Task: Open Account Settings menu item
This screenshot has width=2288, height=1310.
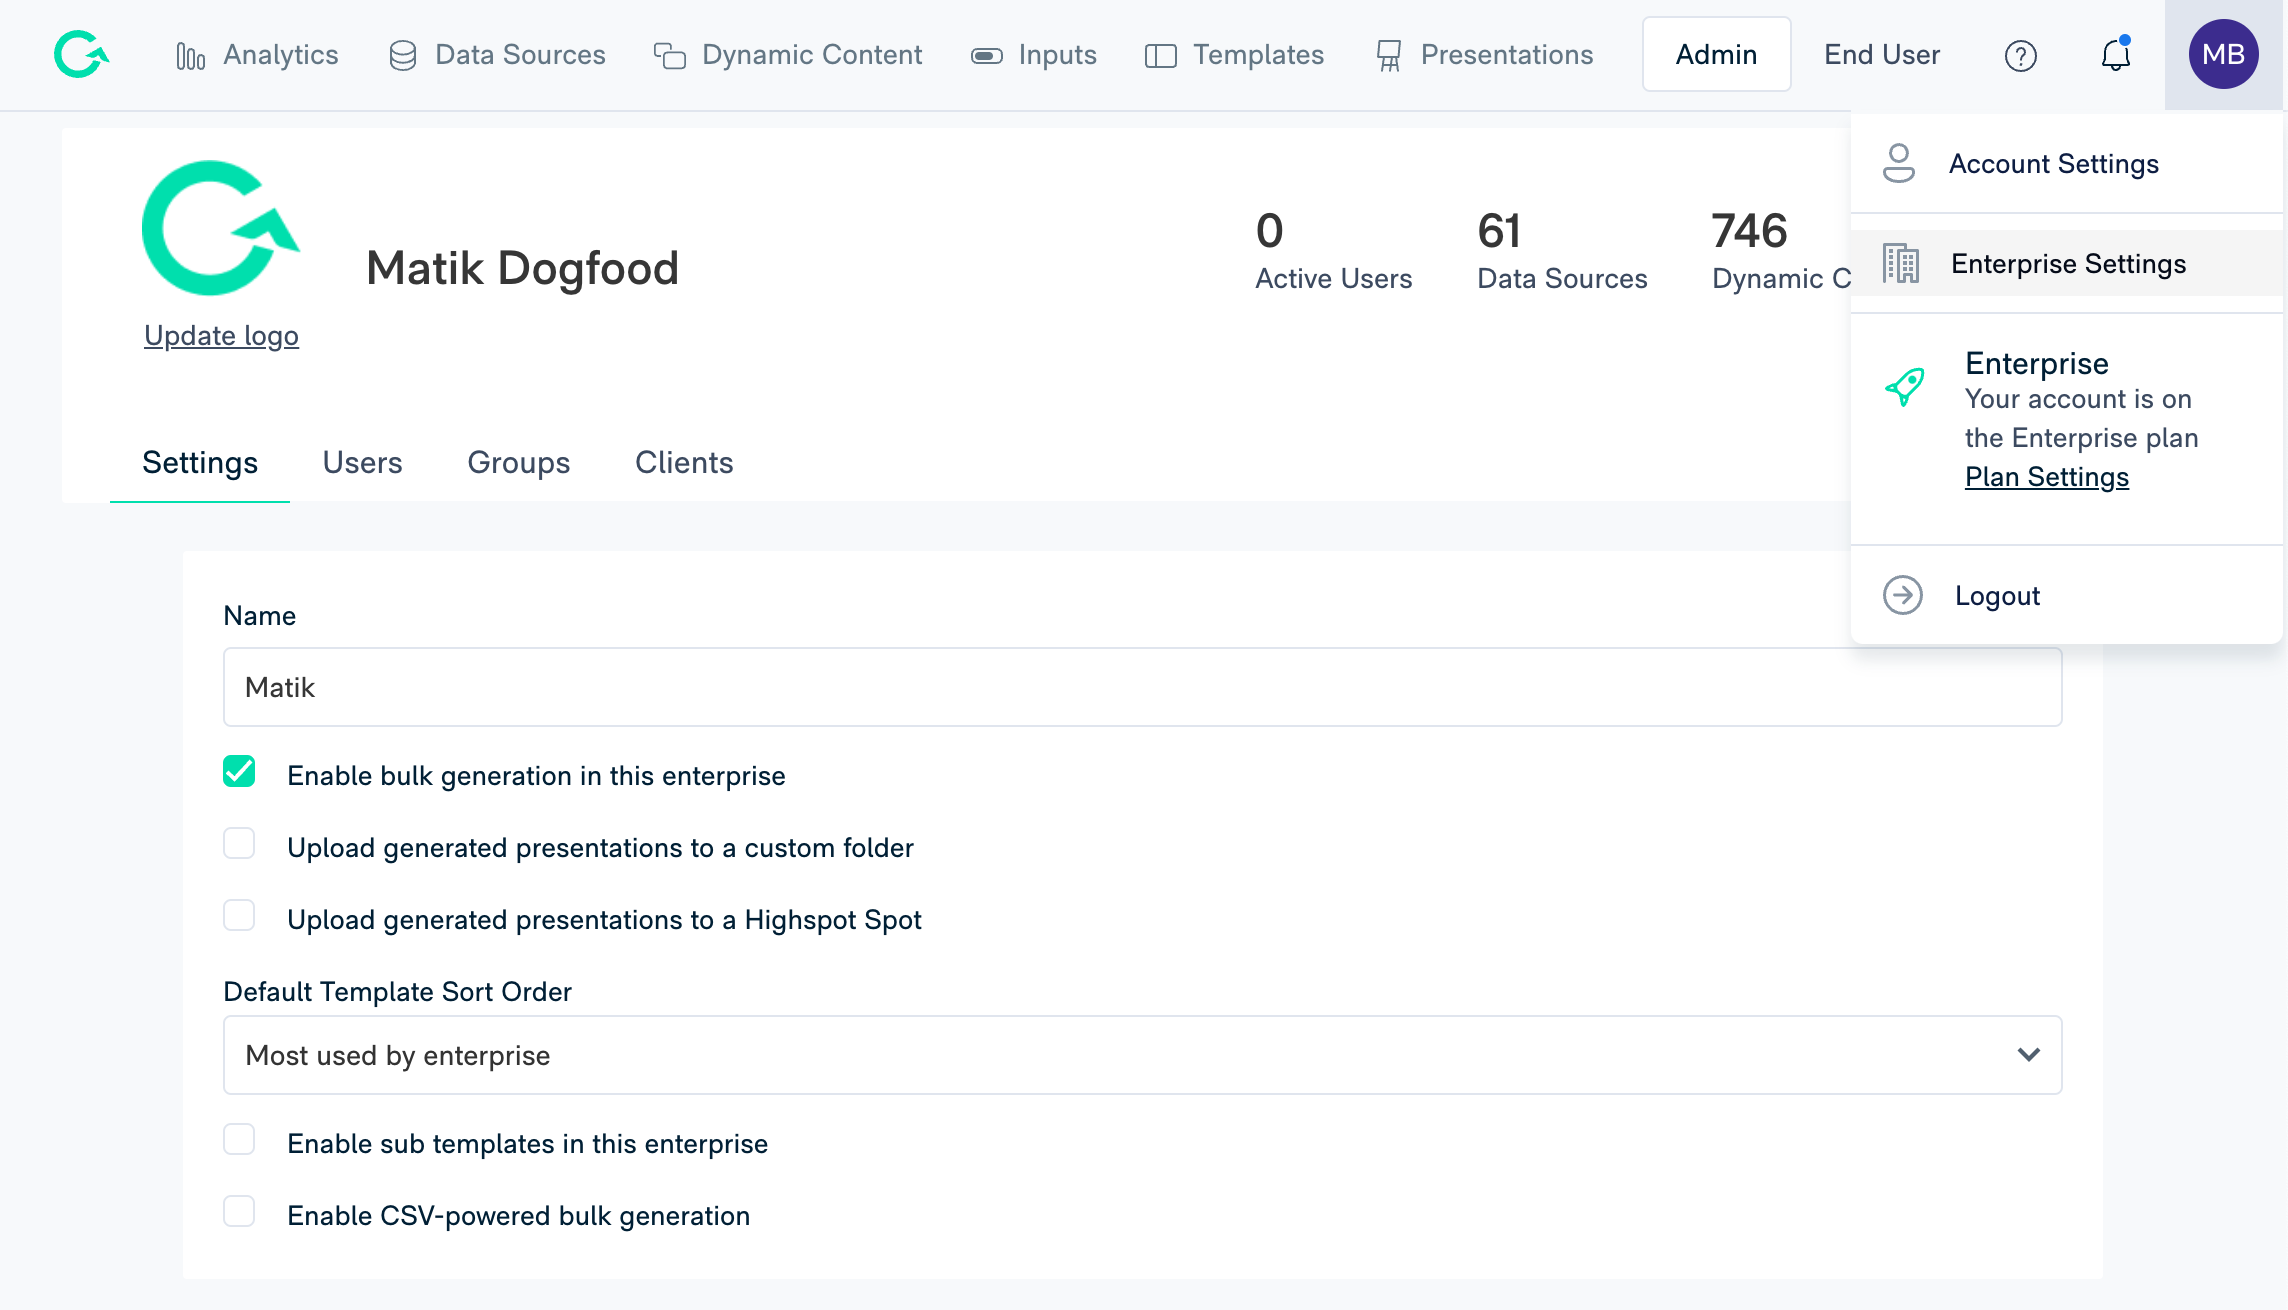Action: [x=2054, y=162]
